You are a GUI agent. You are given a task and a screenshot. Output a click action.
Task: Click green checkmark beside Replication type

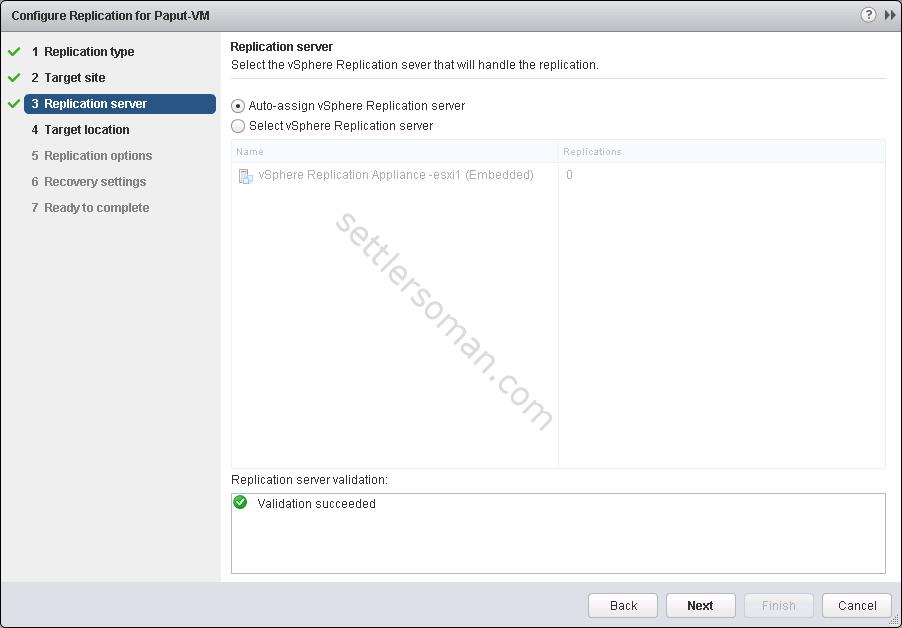click(14, 52)
